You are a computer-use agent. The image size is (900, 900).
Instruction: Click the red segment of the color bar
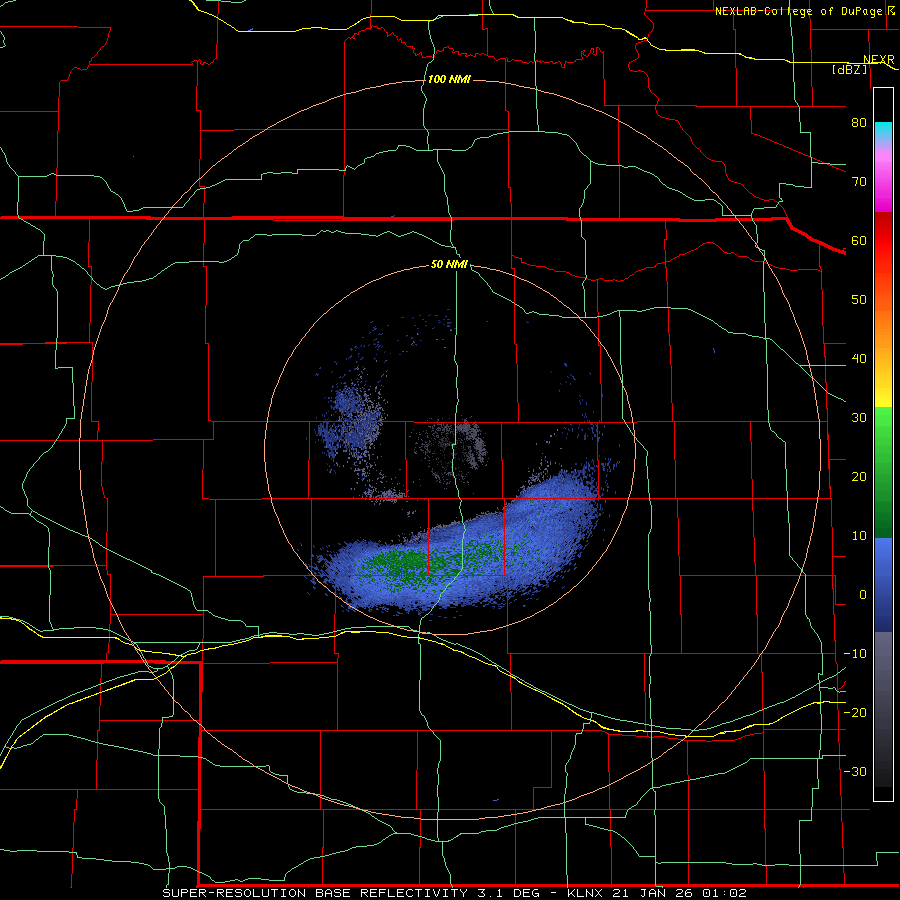(883, 241)
